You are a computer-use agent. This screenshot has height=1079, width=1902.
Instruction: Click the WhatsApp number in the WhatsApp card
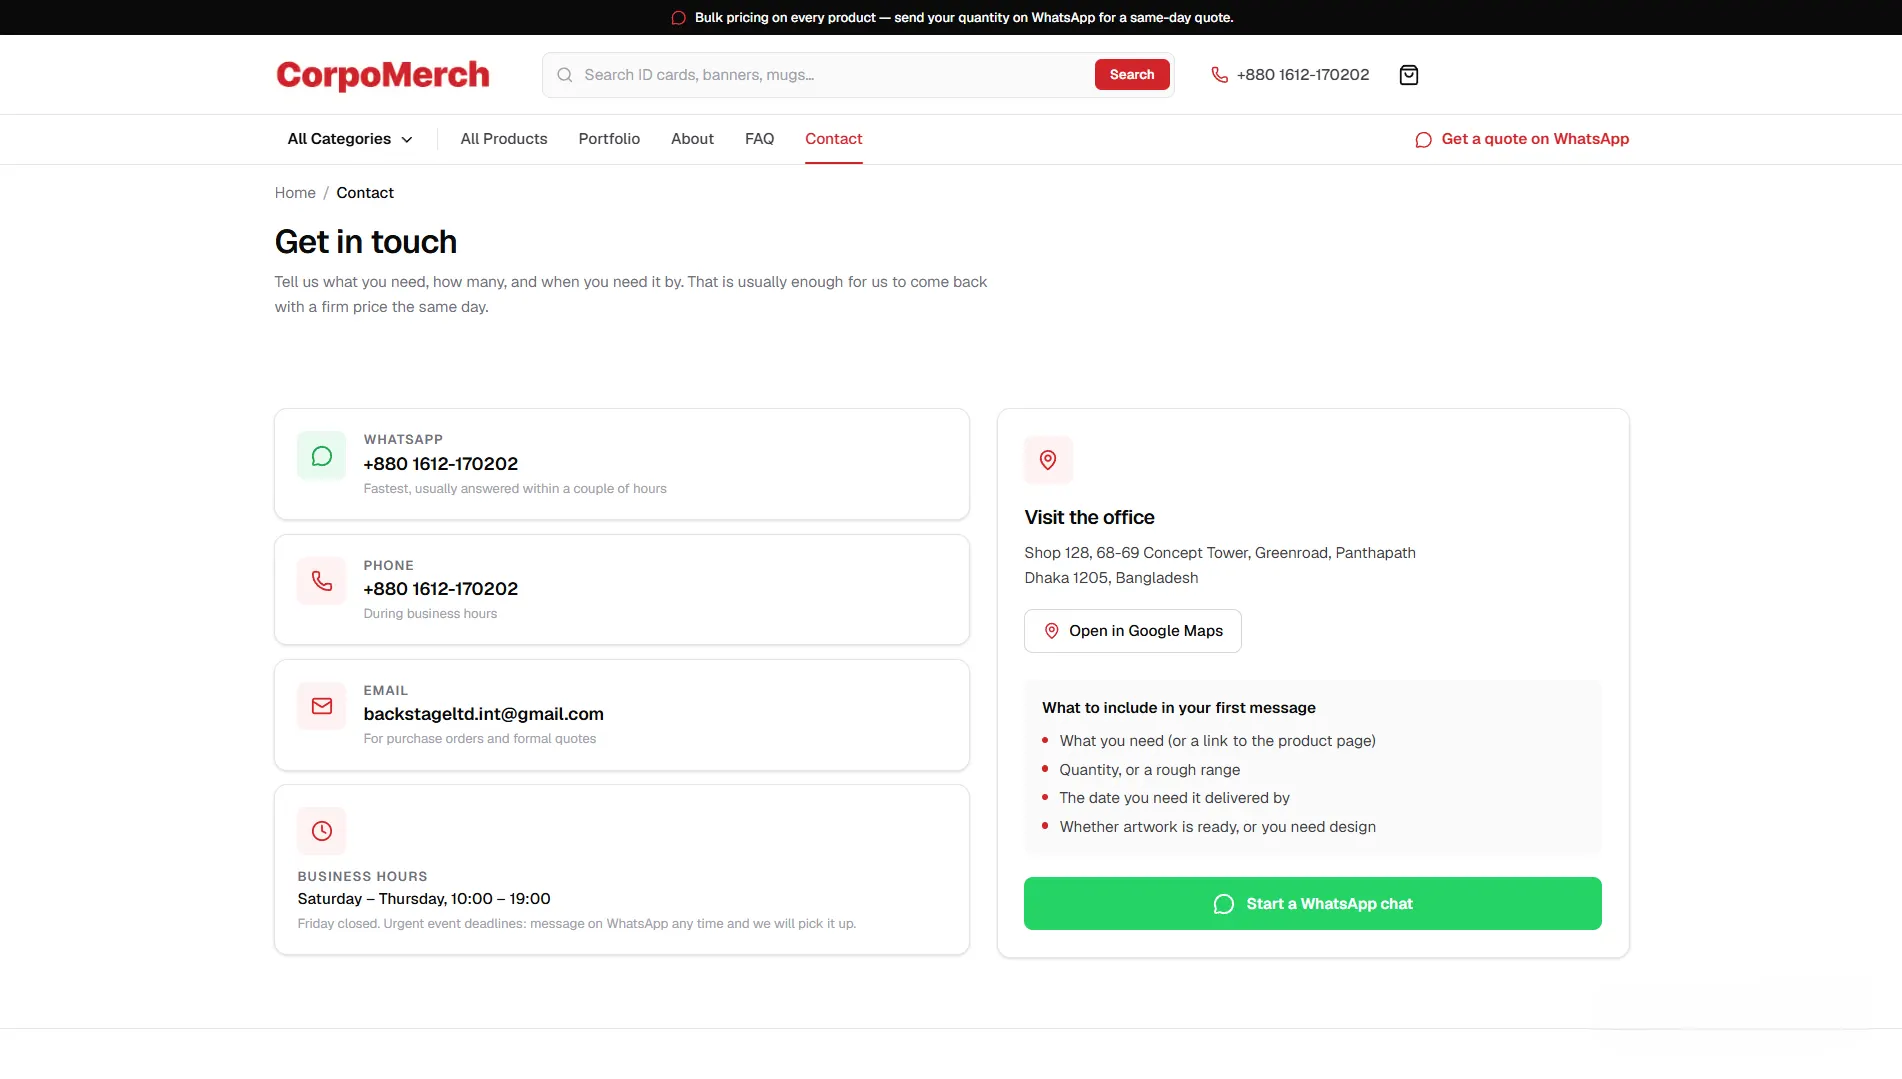click(440, 464)
